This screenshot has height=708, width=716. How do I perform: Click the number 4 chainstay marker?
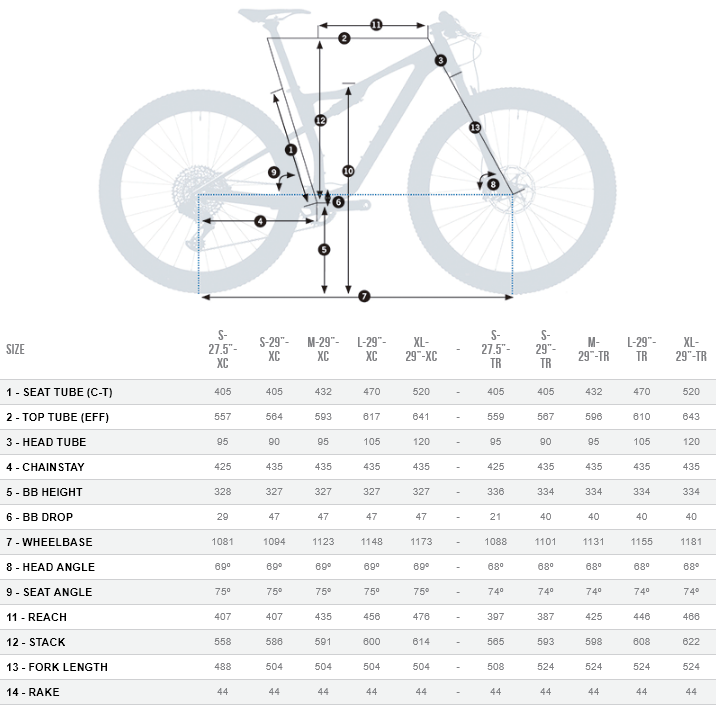[x=260, y=221]
